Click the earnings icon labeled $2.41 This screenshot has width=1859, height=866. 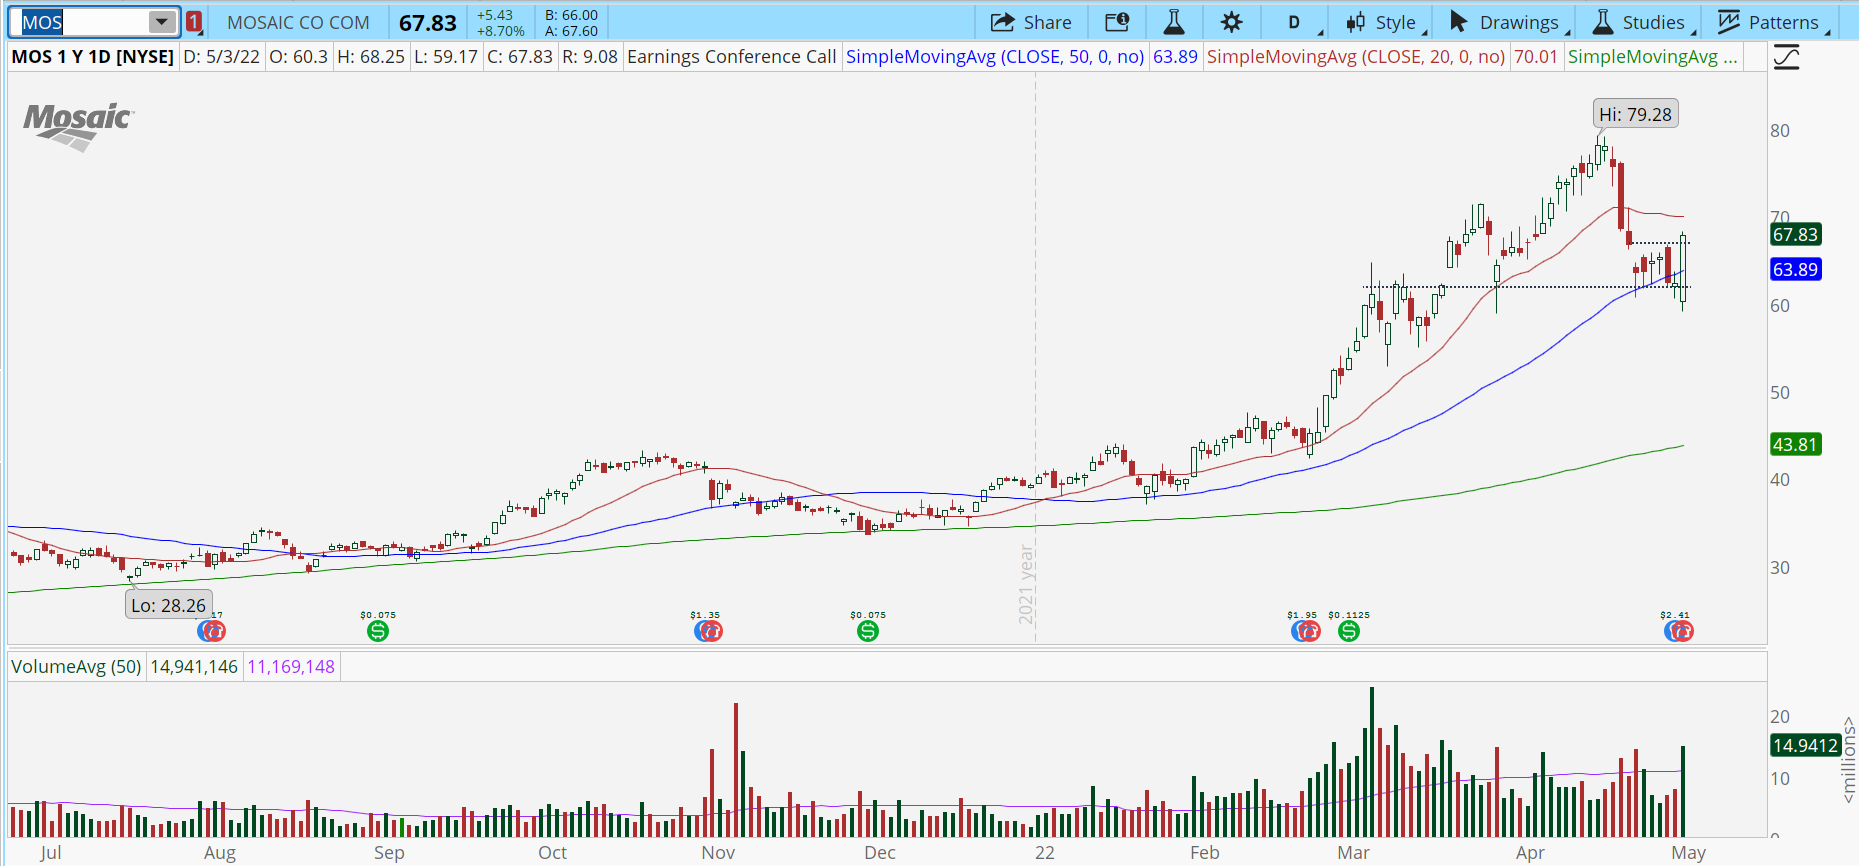[1679, 631]
